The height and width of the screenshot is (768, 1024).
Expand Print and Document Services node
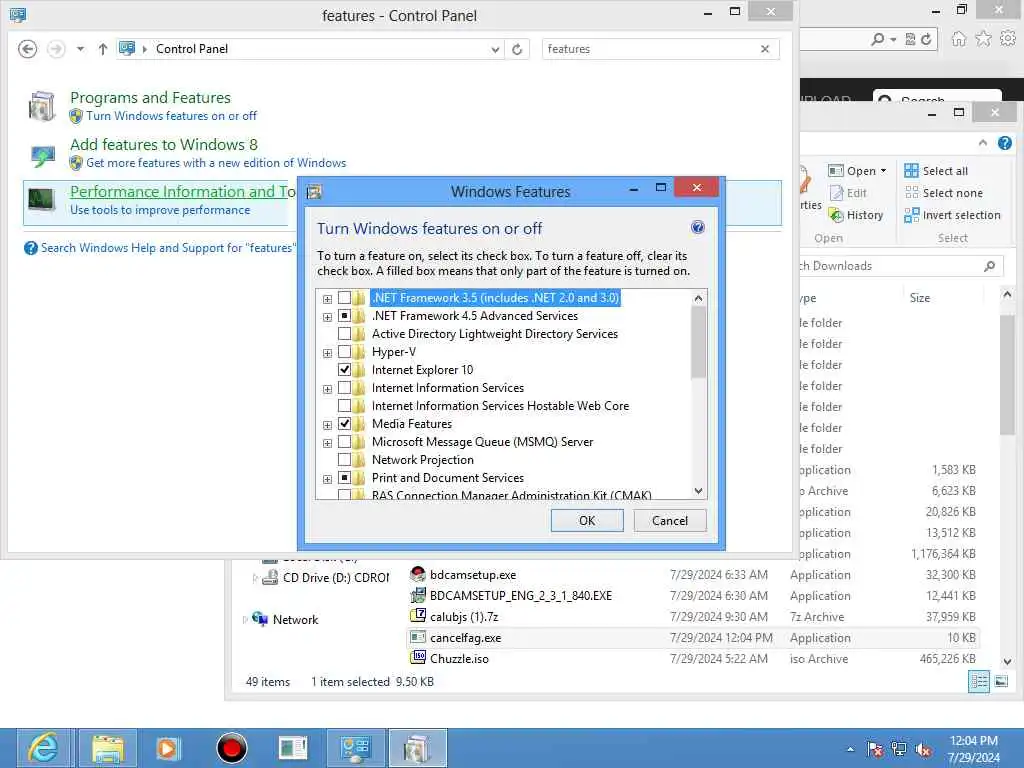(327, 479)
